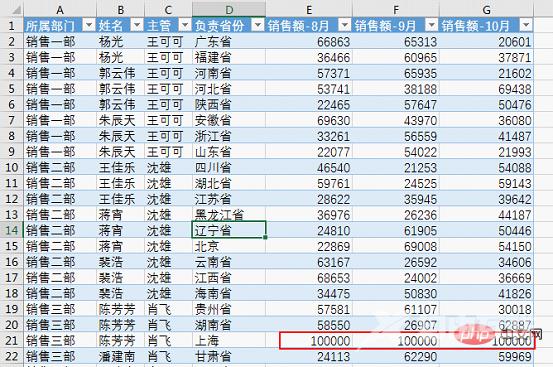Viewport: 553px width, 367px height.
Task: Select column A header
Action: 60,9
